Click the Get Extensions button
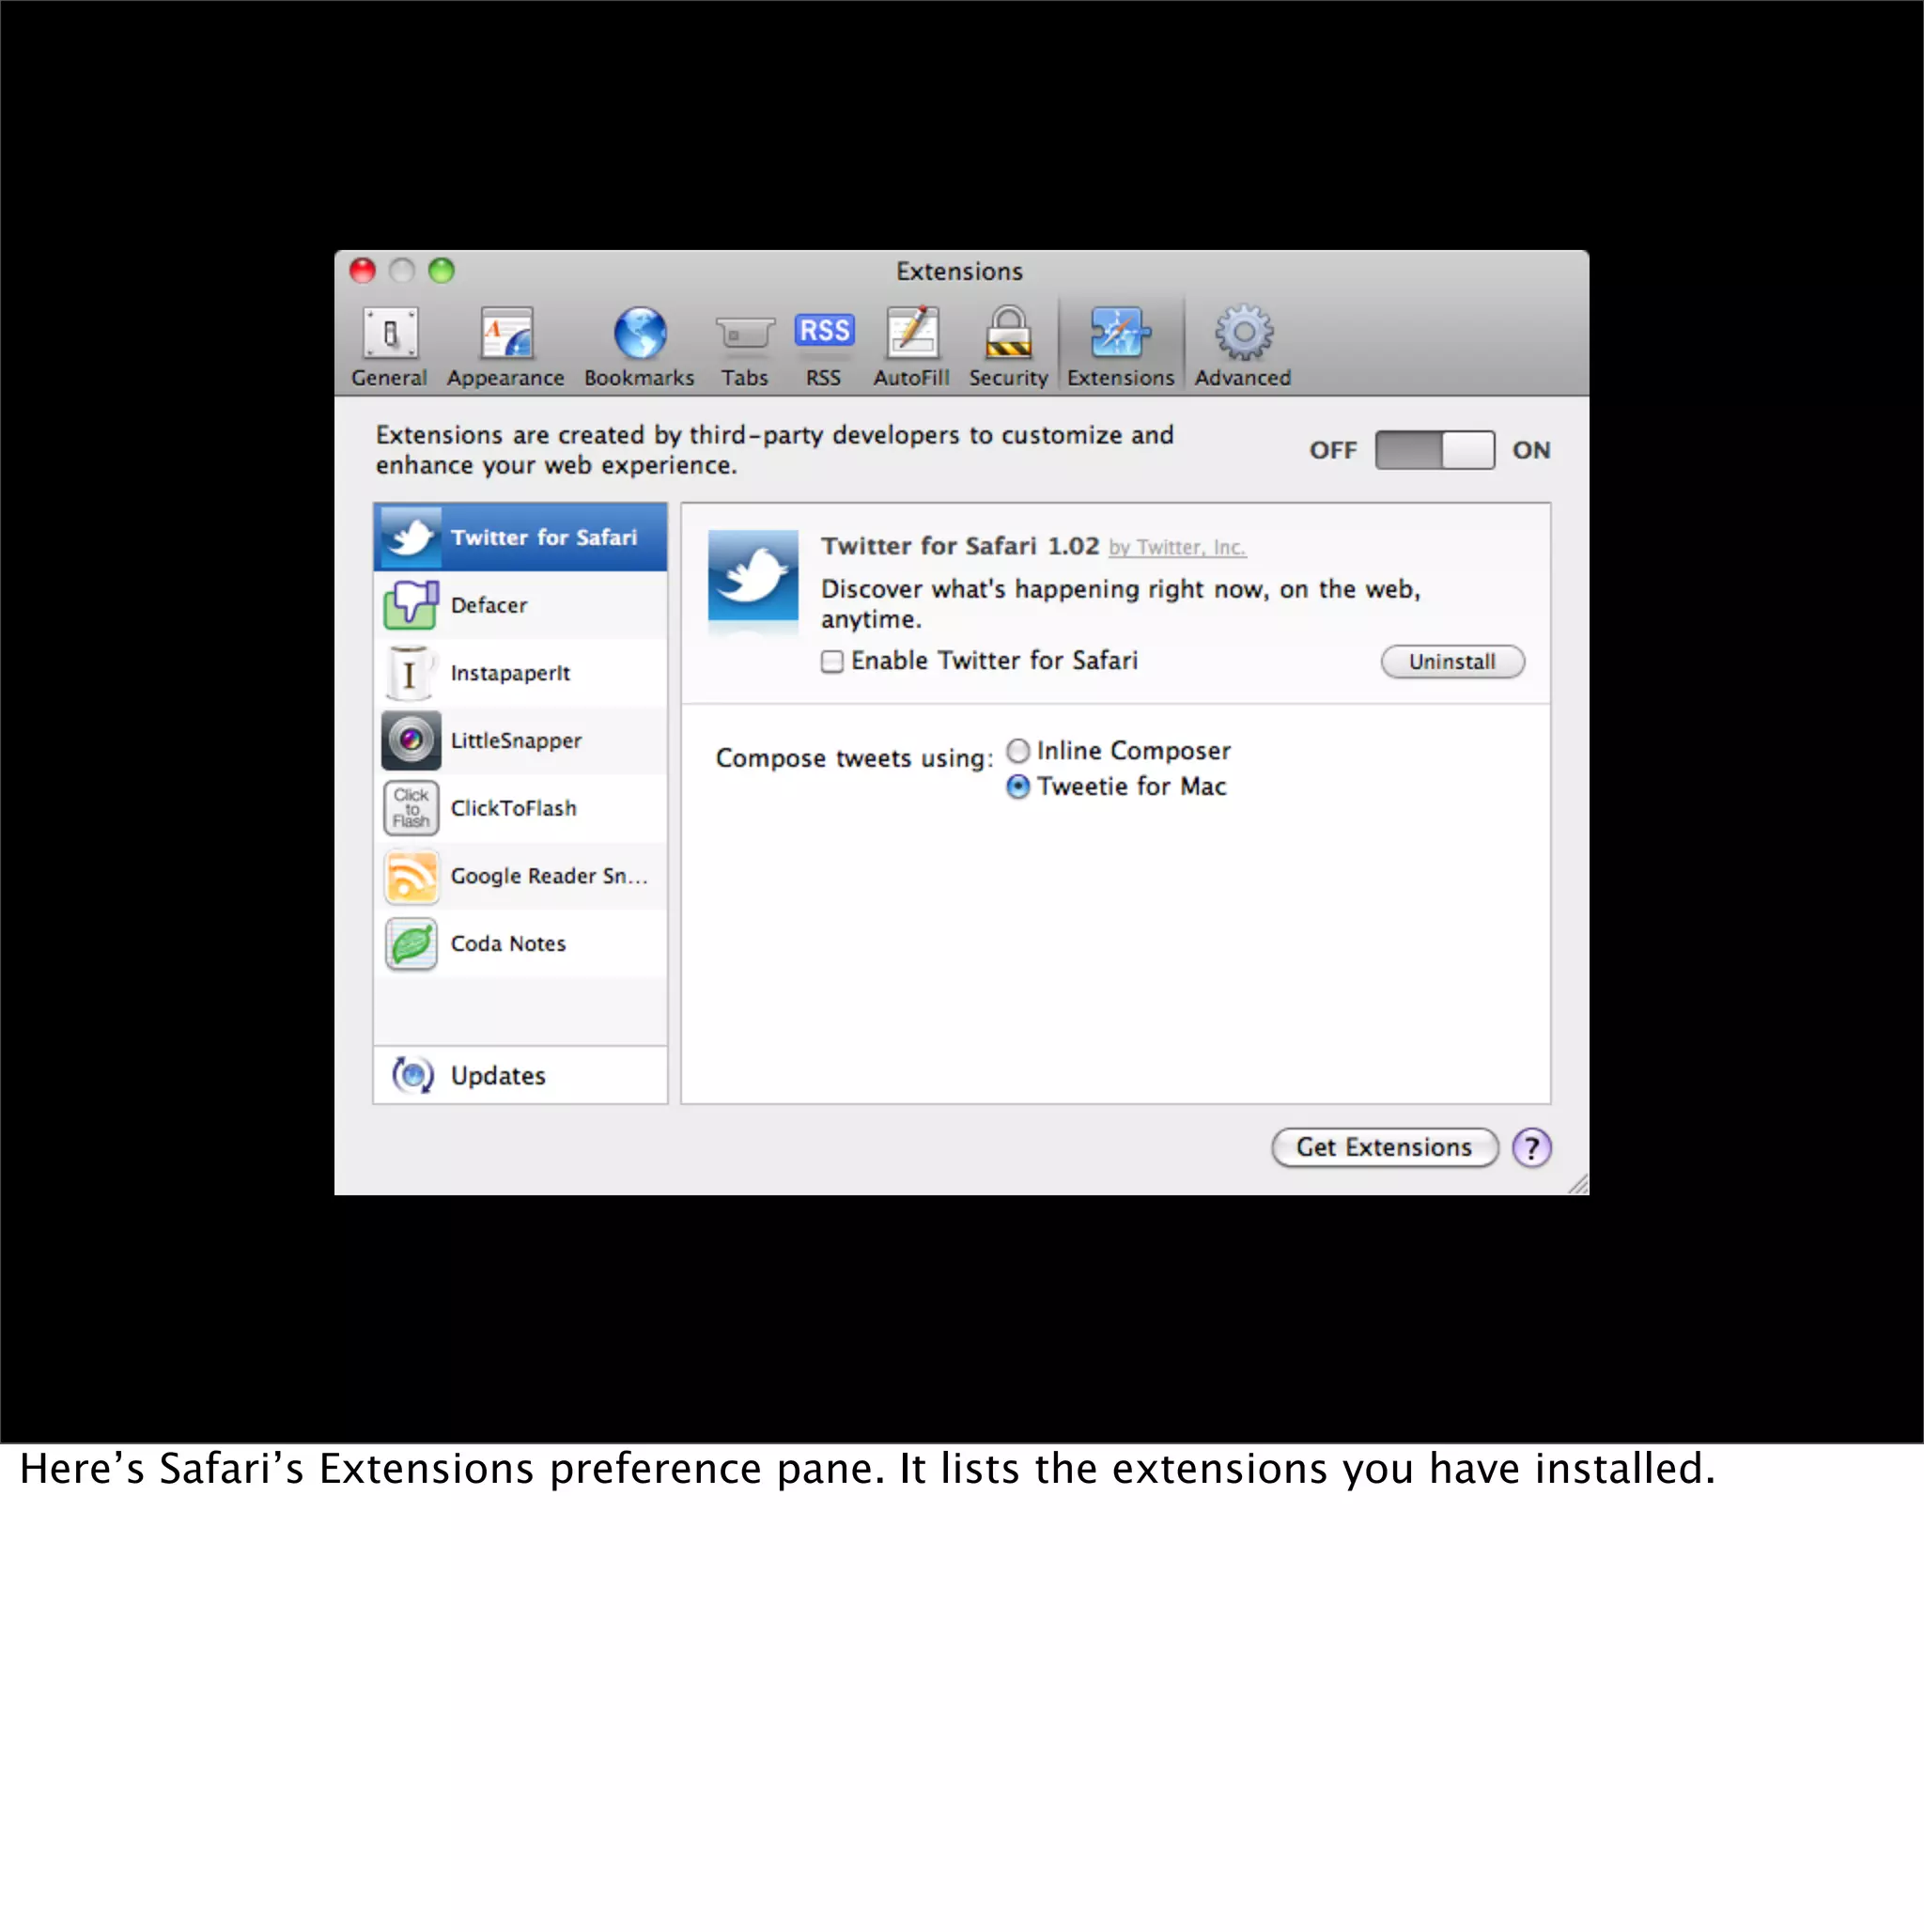 click(1384, 1147)
